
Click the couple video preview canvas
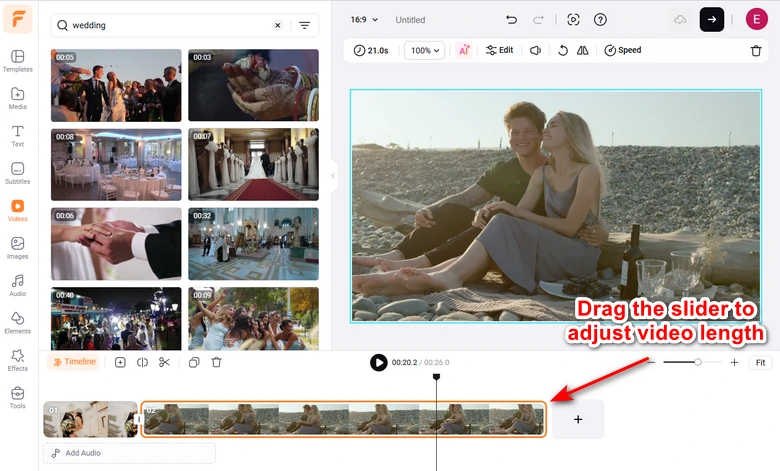click(x=556, y=206)
